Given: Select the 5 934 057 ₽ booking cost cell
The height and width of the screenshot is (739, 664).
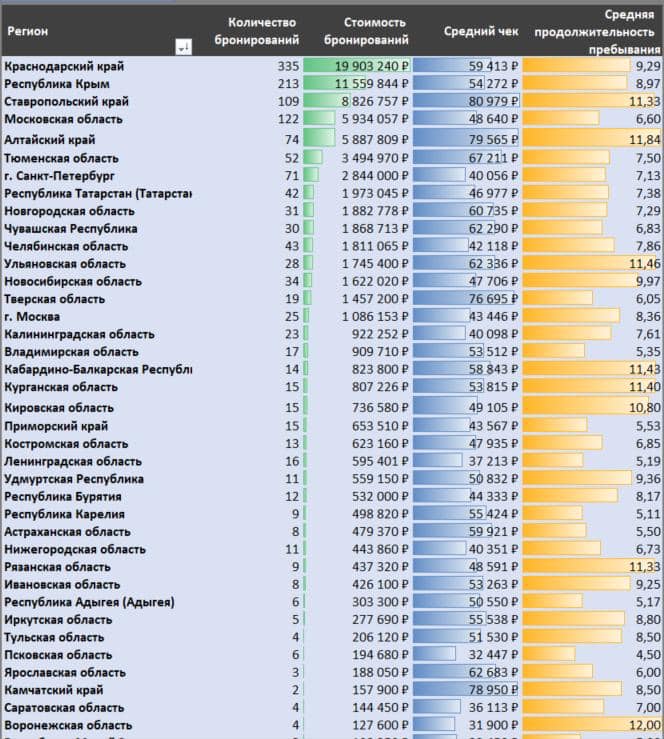Looking at the screenshot, I should tap(356, 119).
